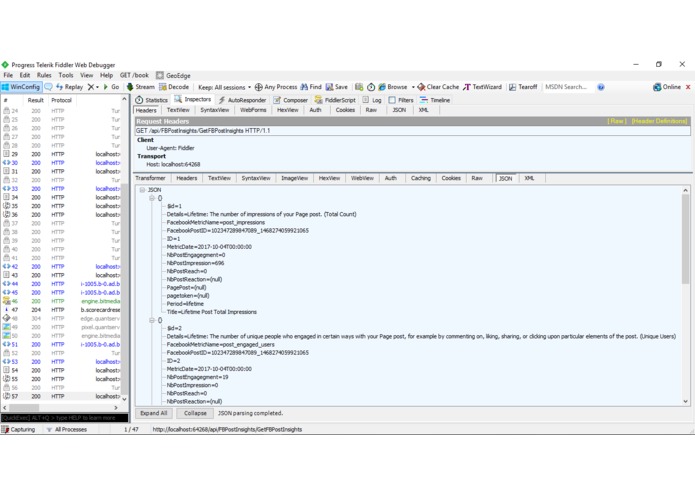Open the Edit menu
Viewport: 695px width, 494px height.
[x=25, y=75]
